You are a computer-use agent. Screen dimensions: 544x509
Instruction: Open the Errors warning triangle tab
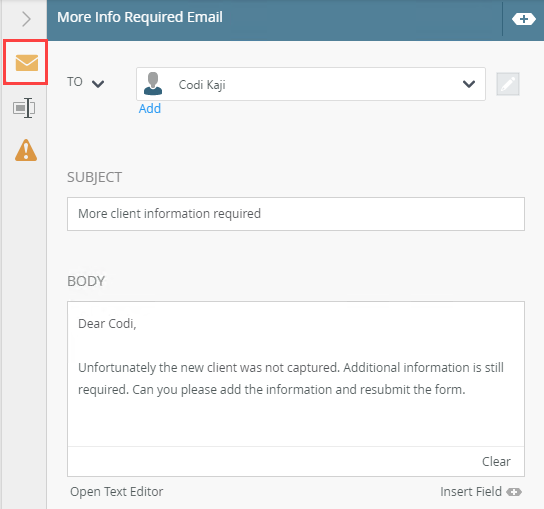(26, 150)
